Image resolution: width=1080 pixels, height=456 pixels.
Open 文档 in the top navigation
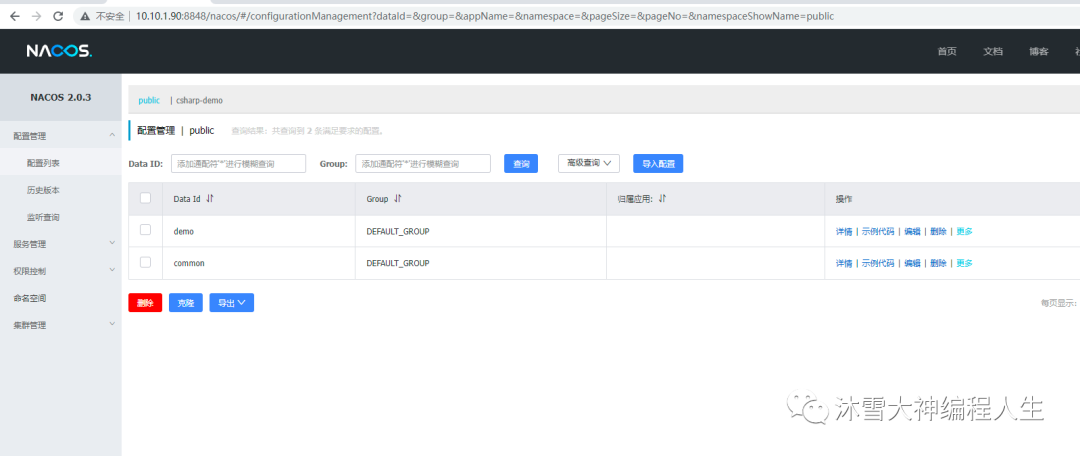point(993,52)
